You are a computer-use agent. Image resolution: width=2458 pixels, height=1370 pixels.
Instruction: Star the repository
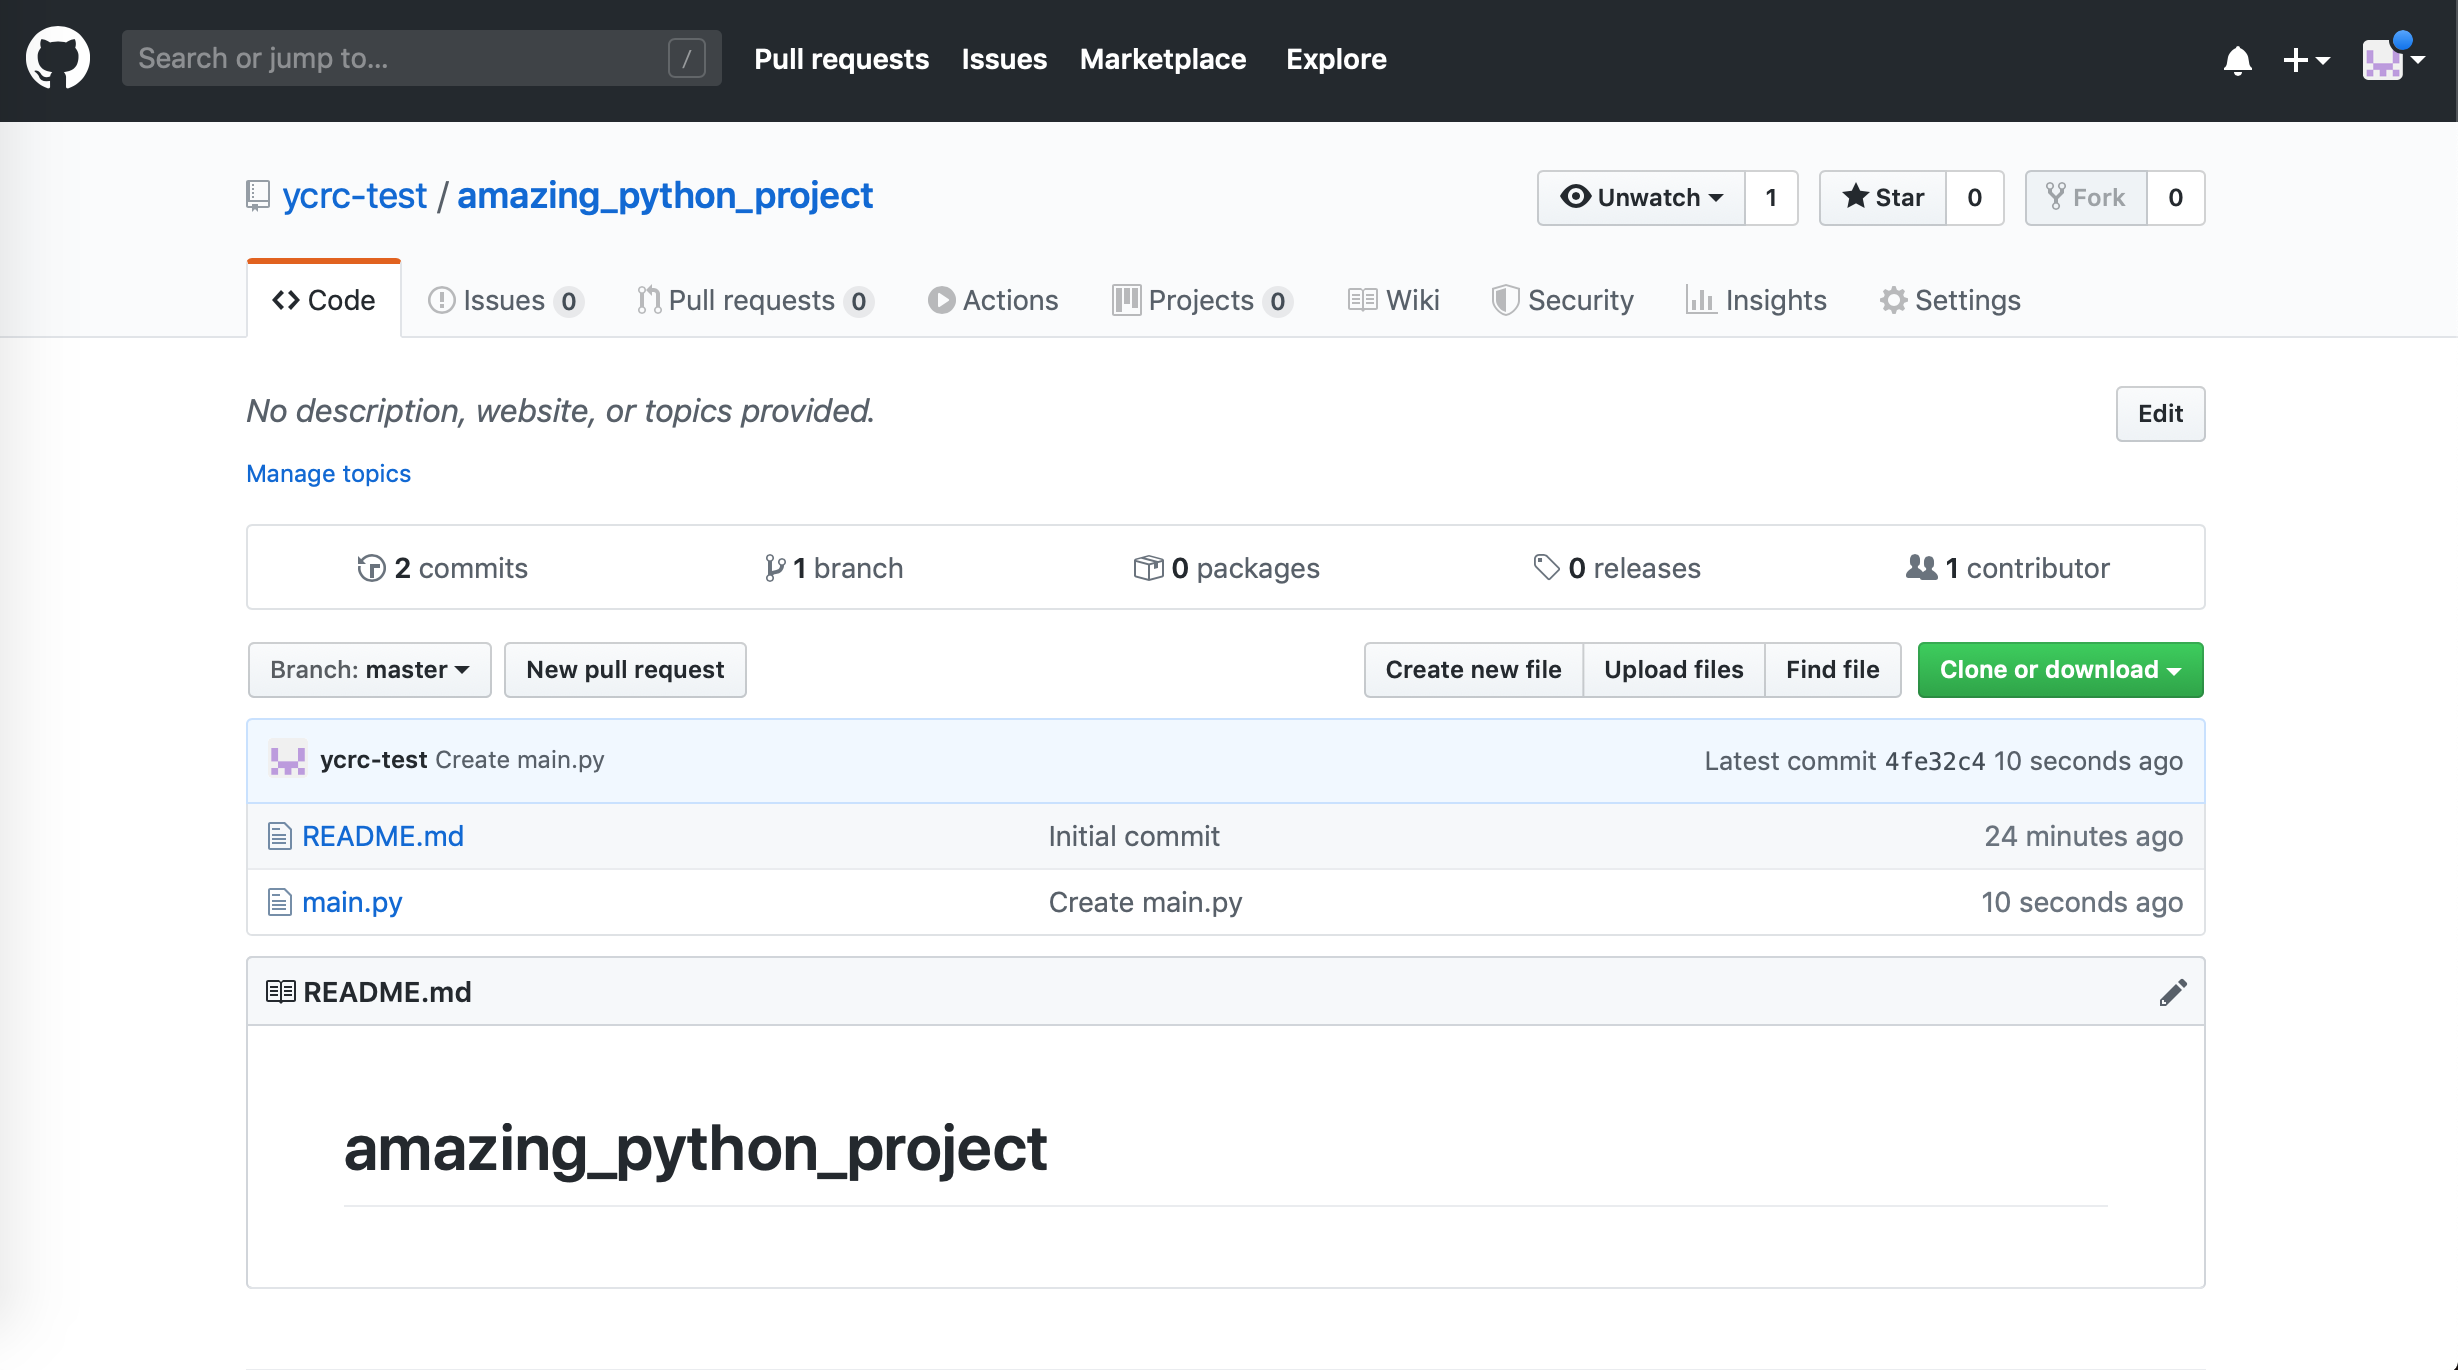point(1883,198)
